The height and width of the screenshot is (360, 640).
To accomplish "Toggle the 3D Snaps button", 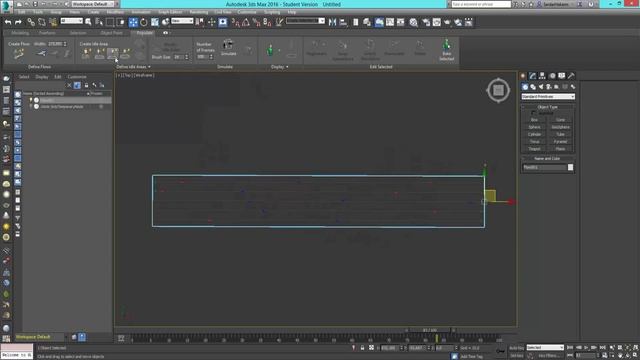I will coord(236,22).
